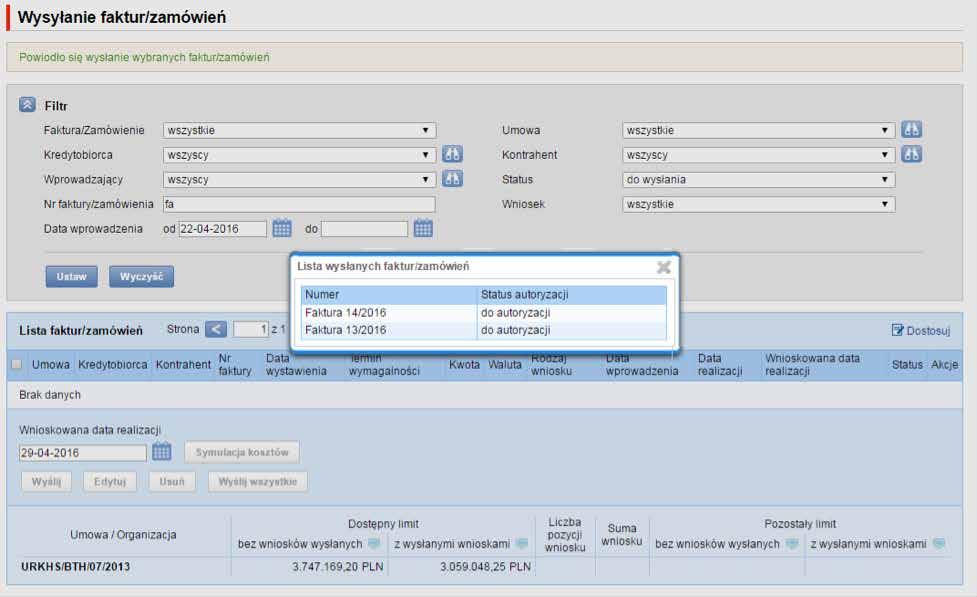Click info icon beside Pozostały limit z wysłanymi
This screenshot has height=597, width=977.
(938, 544)
